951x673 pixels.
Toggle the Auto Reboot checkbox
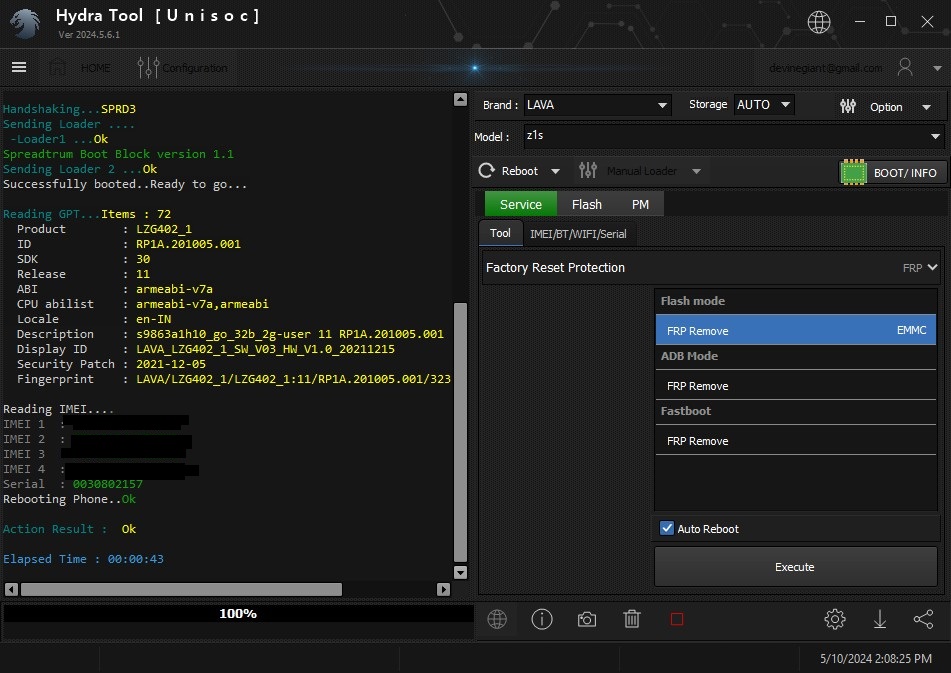[667, 528]
